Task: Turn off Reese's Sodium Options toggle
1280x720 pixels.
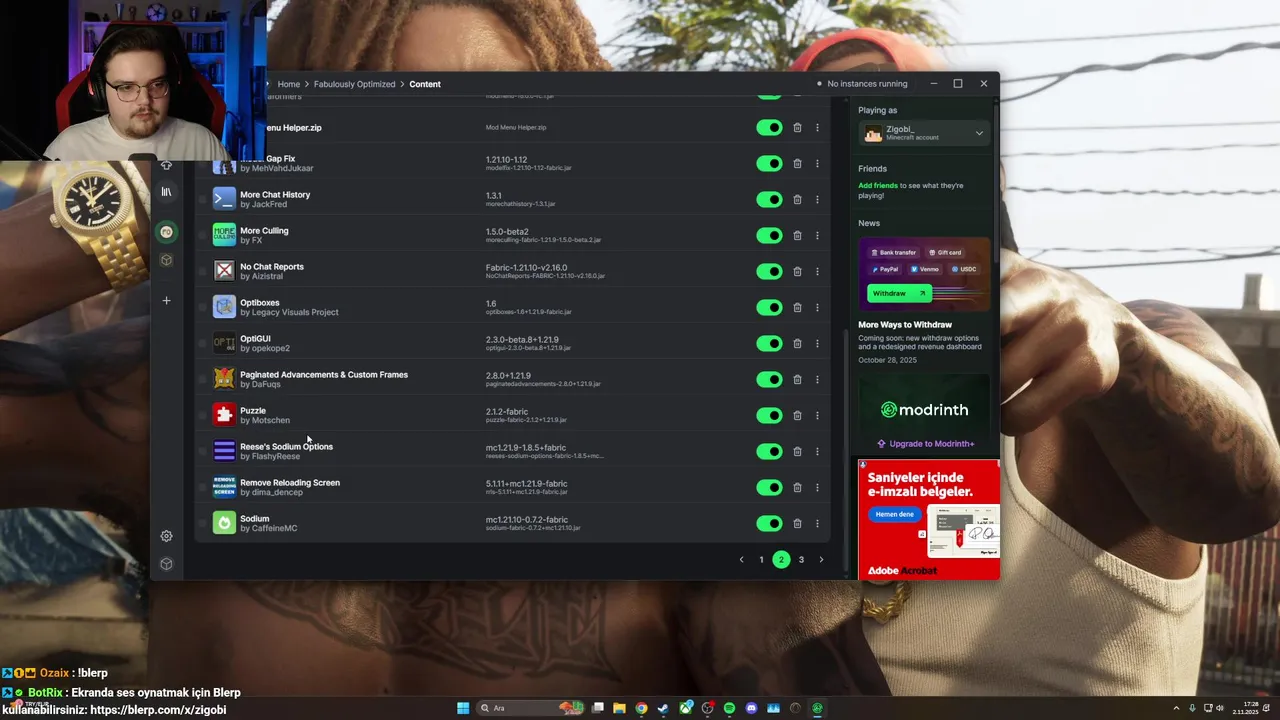Action: 769,451
